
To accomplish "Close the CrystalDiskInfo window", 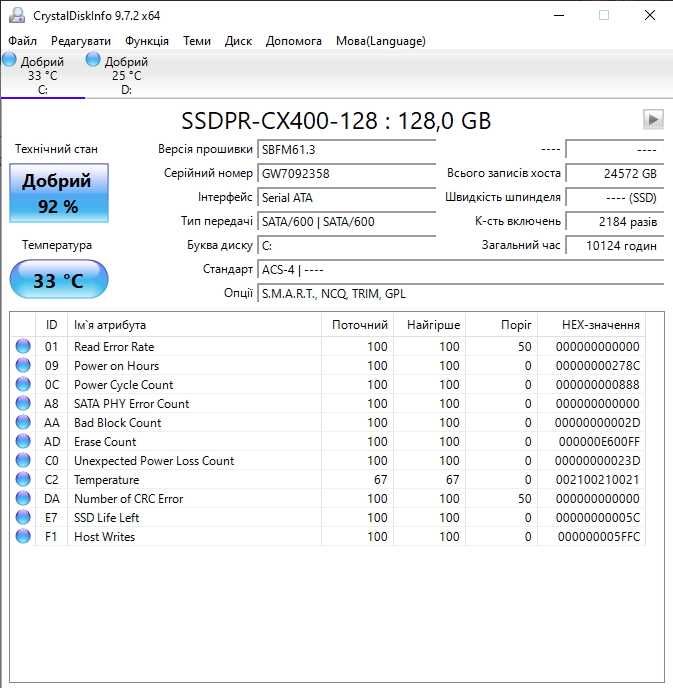I will tap(650, 15).
